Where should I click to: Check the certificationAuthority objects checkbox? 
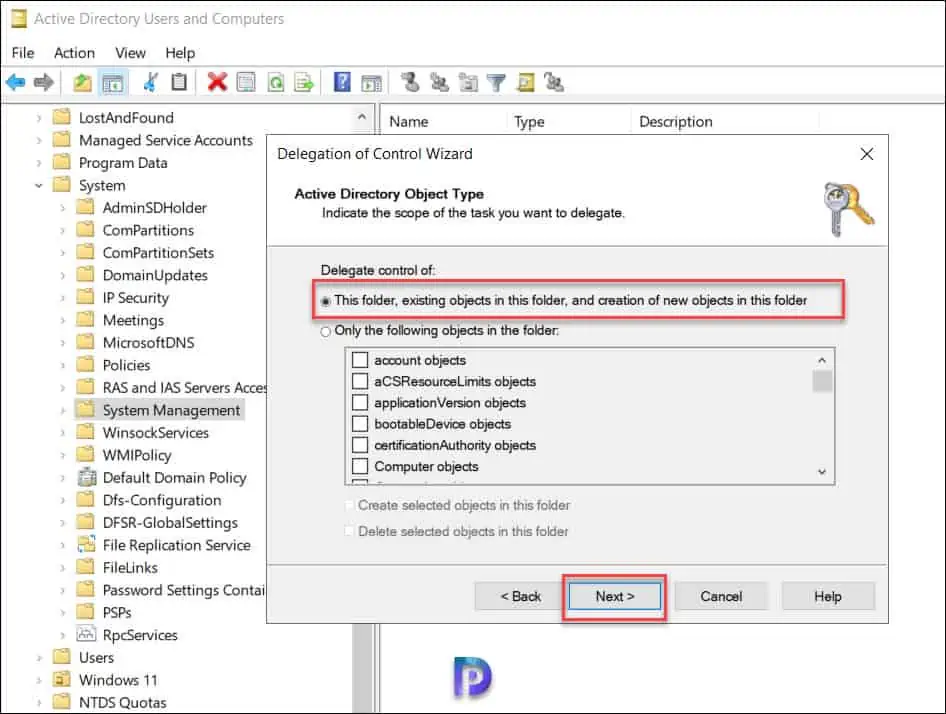[360, 445]
